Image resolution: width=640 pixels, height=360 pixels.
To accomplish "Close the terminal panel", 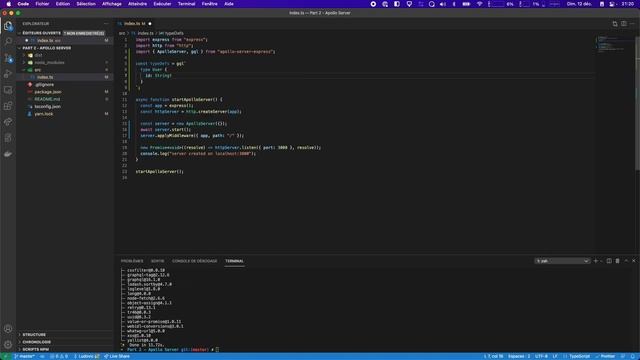I will click(634, 261).
